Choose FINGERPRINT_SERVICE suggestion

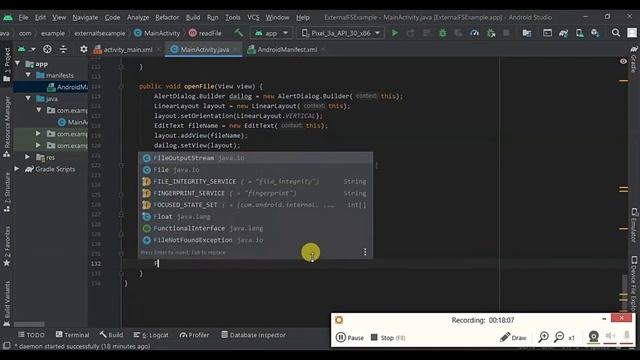coord(256,193)
